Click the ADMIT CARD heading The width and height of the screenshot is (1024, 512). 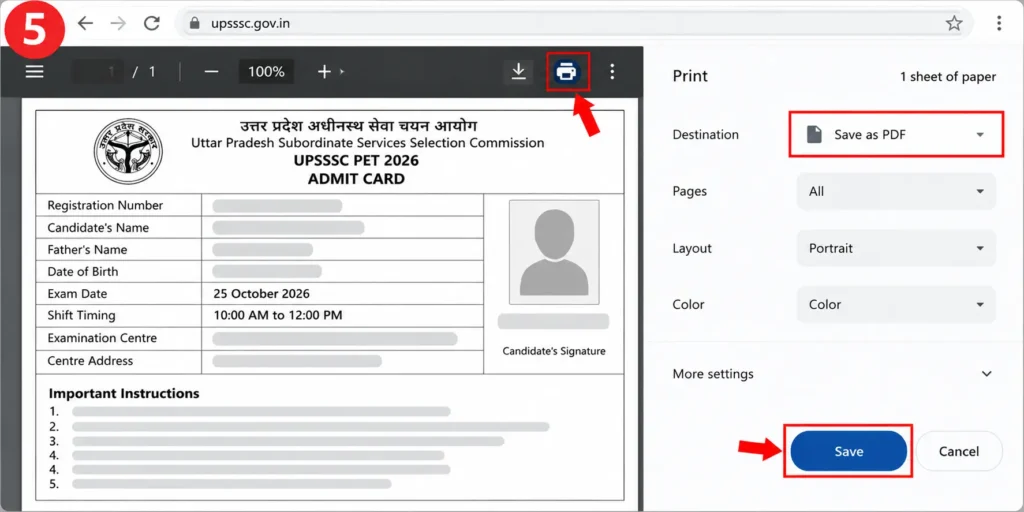(356, 179)
